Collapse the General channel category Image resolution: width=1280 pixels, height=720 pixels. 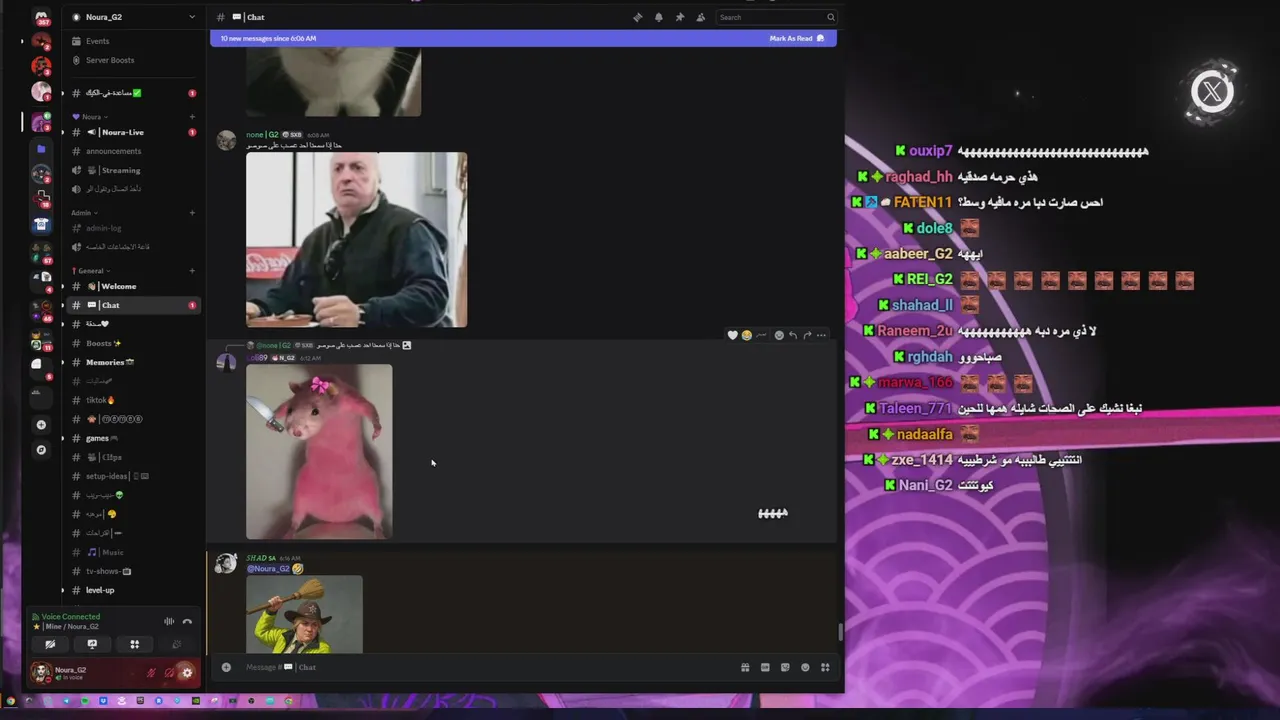point(91,271)
